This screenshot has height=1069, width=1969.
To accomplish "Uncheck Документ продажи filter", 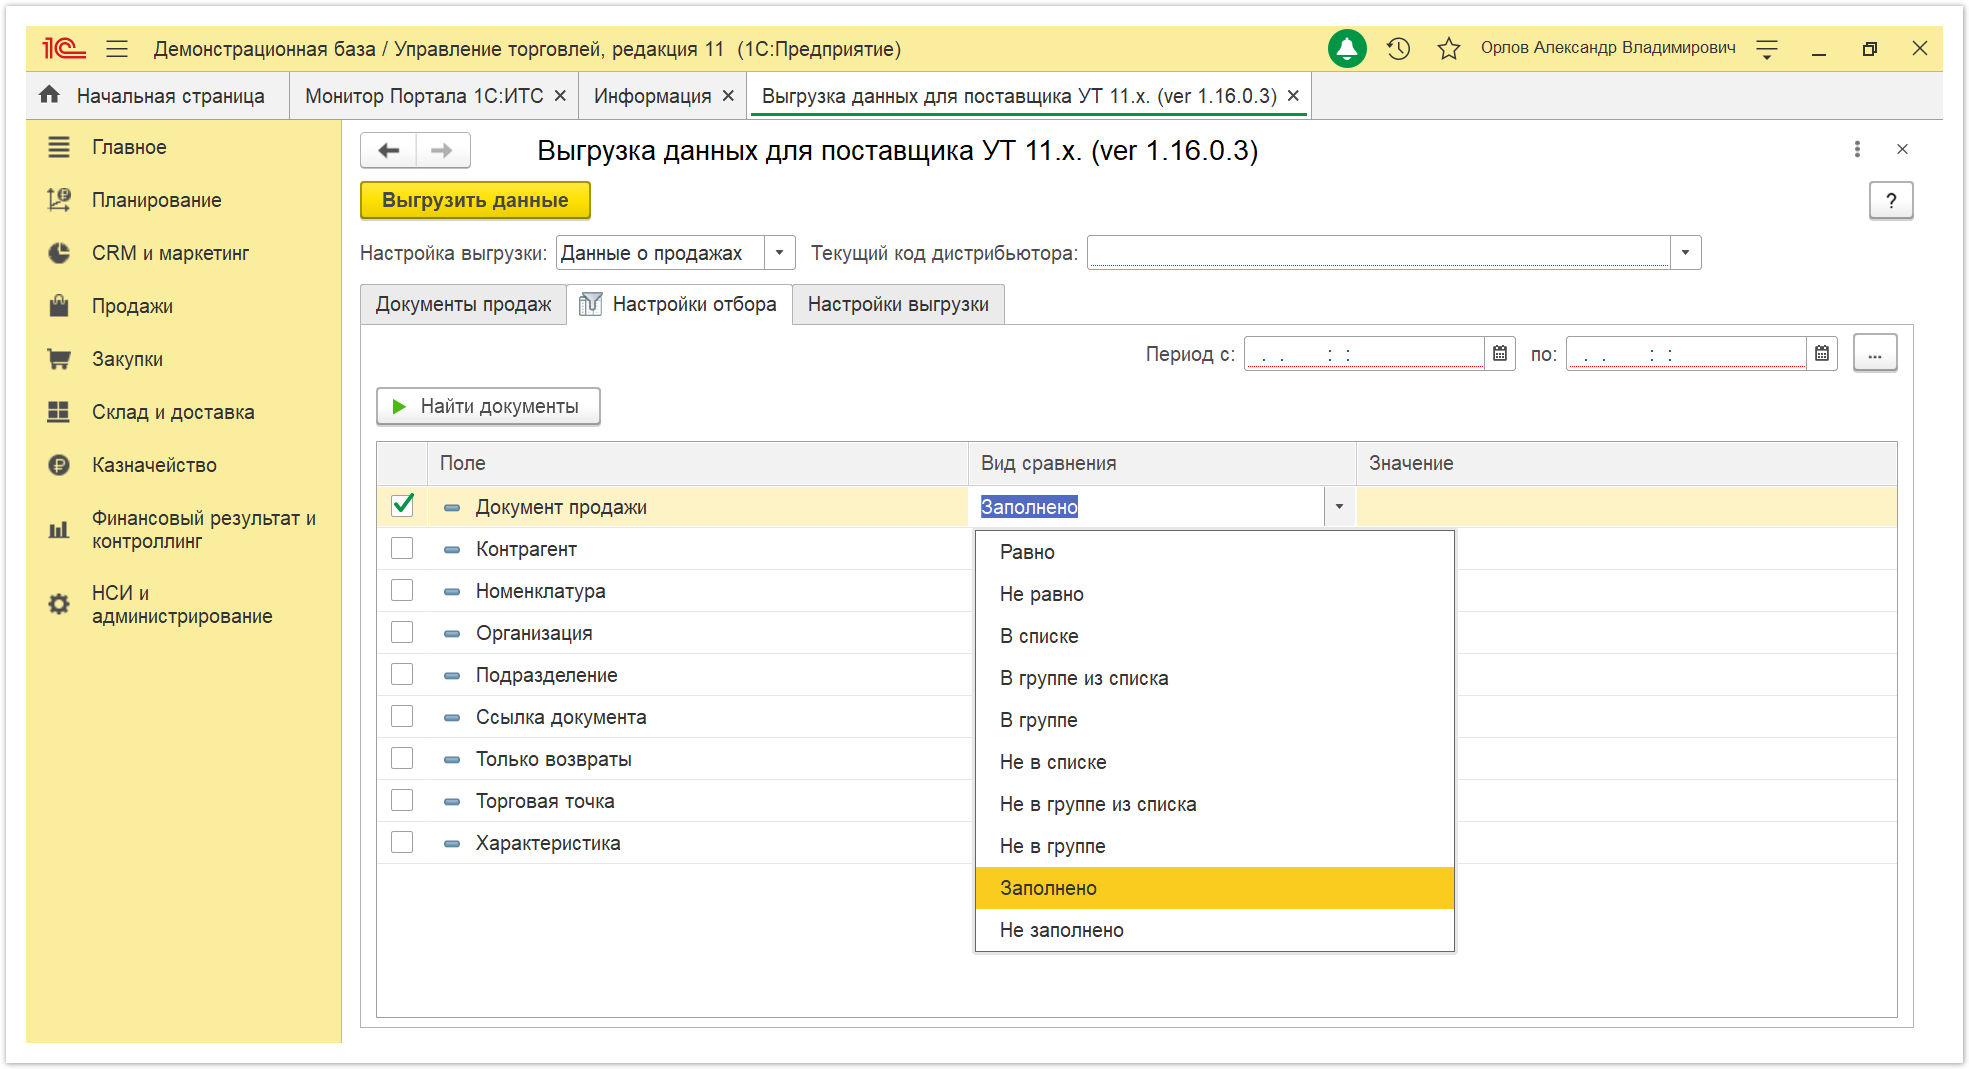I will (x=402, y=505).
